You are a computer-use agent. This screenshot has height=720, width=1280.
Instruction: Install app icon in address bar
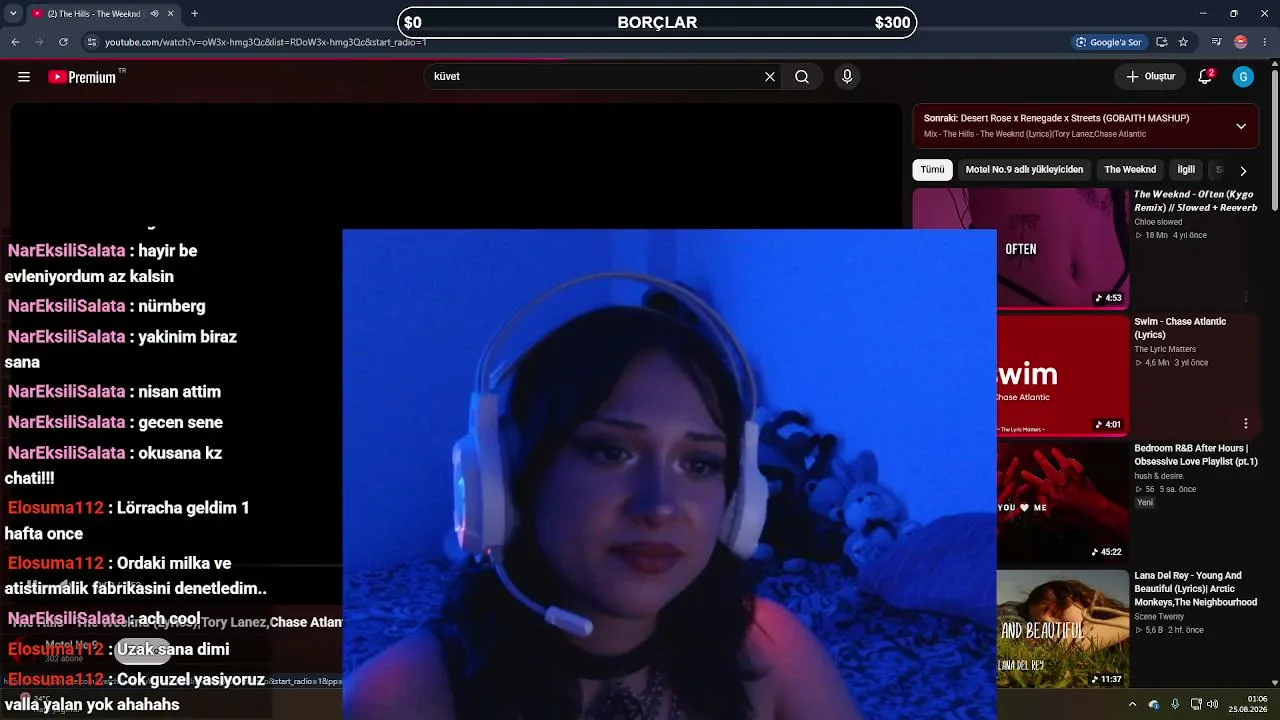coord(1162,42)
